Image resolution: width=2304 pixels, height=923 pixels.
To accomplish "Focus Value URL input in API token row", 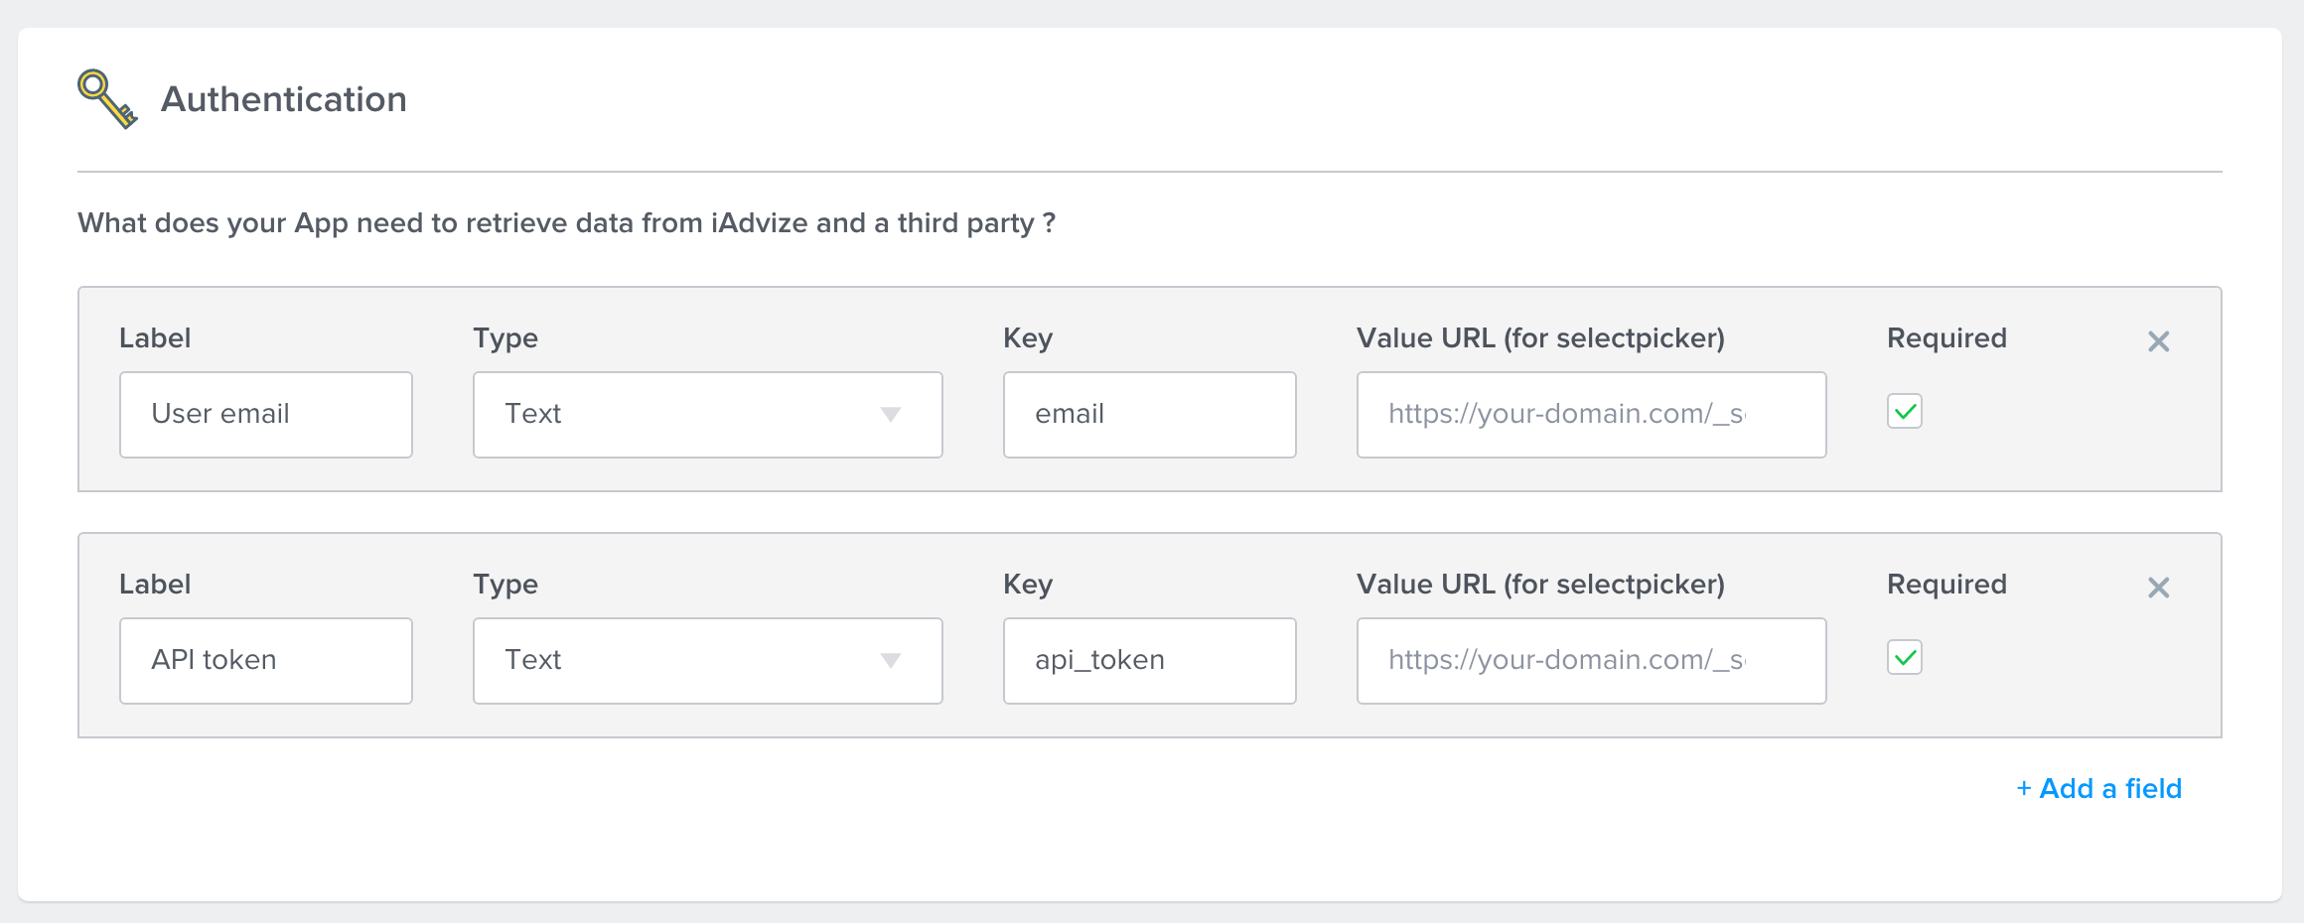I will [x=1591, y=661].
